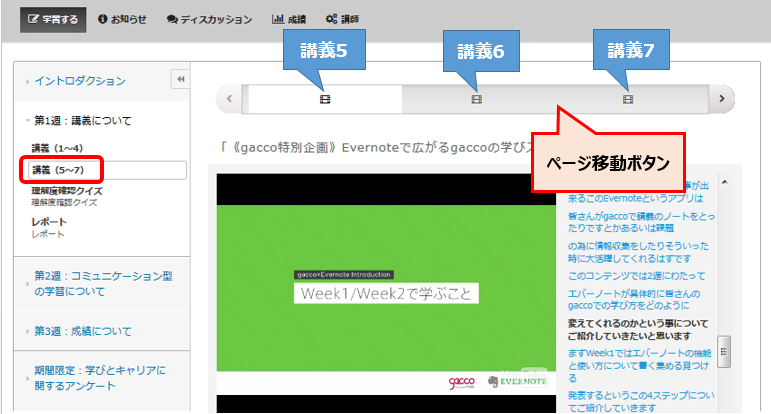
Task: Click the gacco logo in the video
Action: 462,383
